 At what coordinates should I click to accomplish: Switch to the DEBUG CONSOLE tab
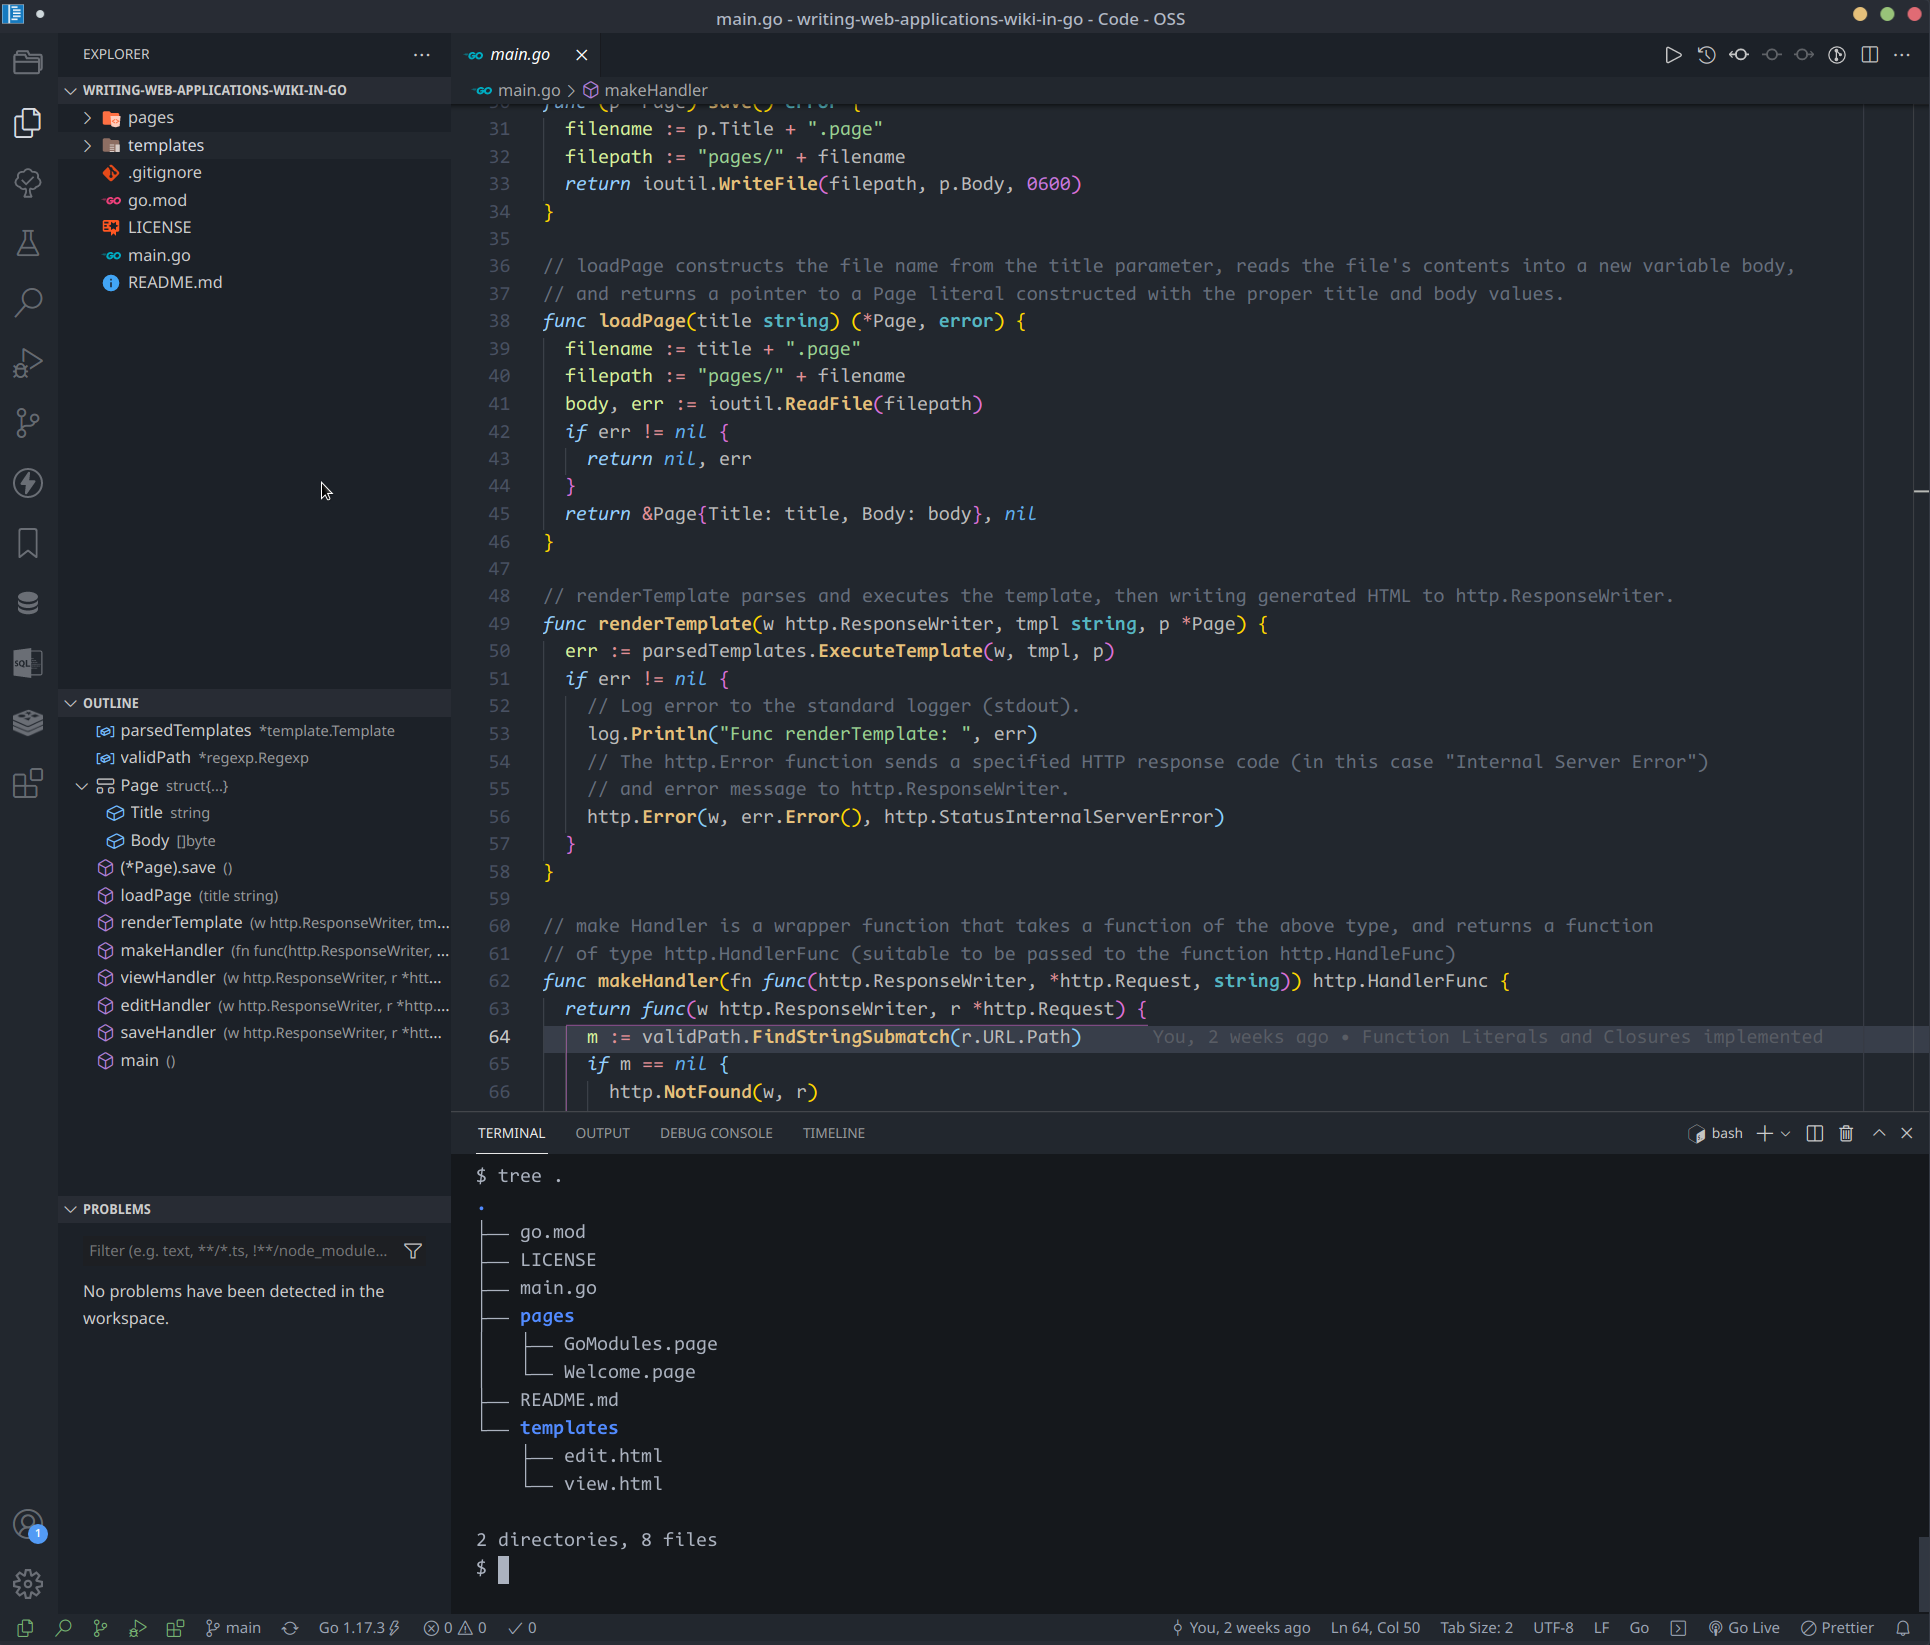tap(716, 1133)
